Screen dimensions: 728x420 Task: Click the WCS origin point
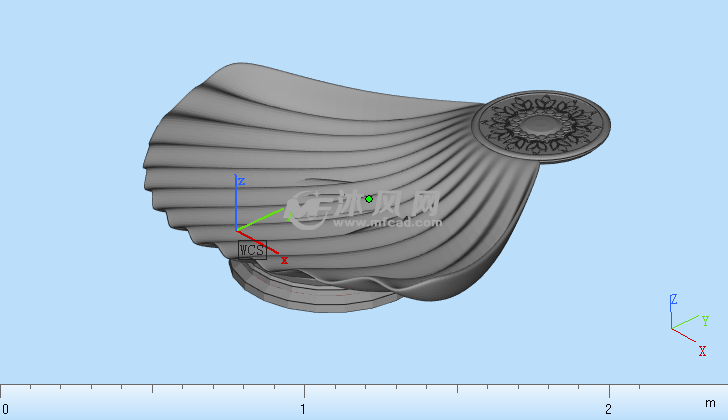click(237, 230)
